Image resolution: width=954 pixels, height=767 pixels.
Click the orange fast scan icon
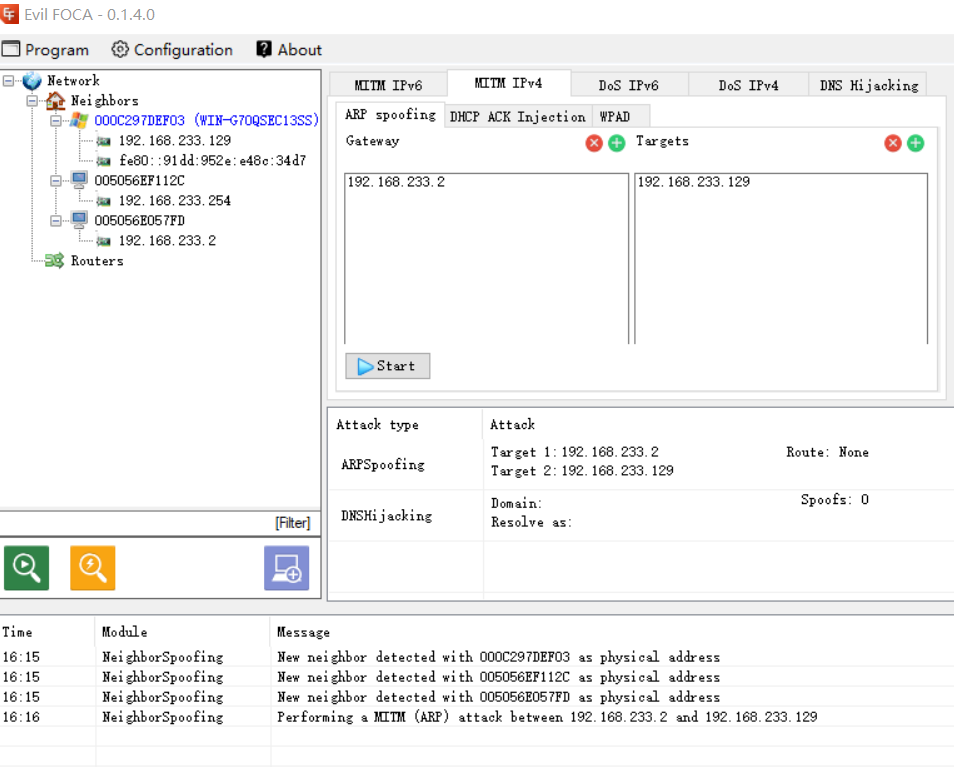coord(92,567)
